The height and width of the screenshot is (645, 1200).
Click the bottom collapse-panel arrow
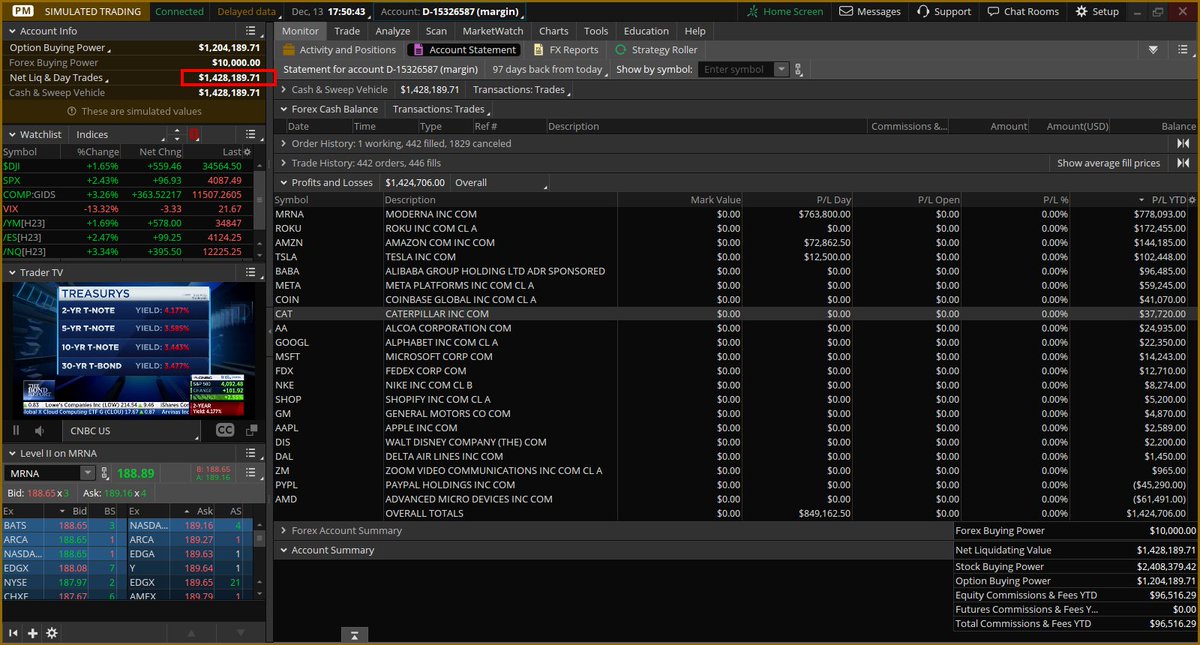(x=354, y=635)
